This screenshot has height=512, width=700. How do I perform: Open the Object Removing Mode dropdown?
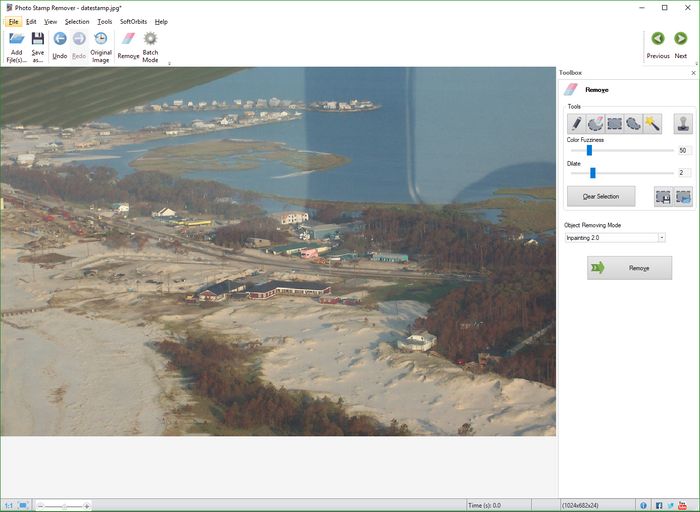pyautogui.click(x=662, y=238)
